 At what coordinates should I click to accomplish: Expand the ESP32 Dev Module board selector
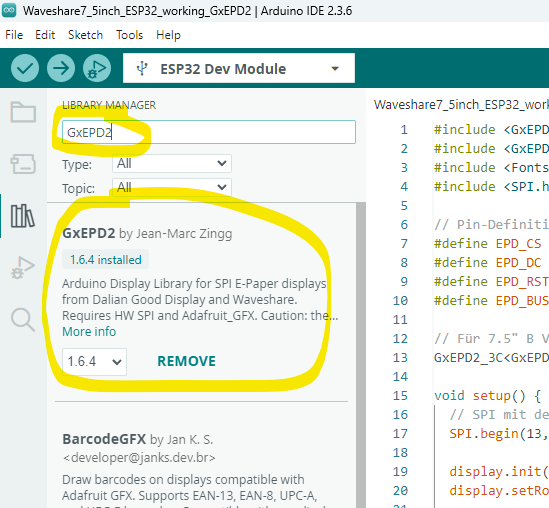coord(239,68)
